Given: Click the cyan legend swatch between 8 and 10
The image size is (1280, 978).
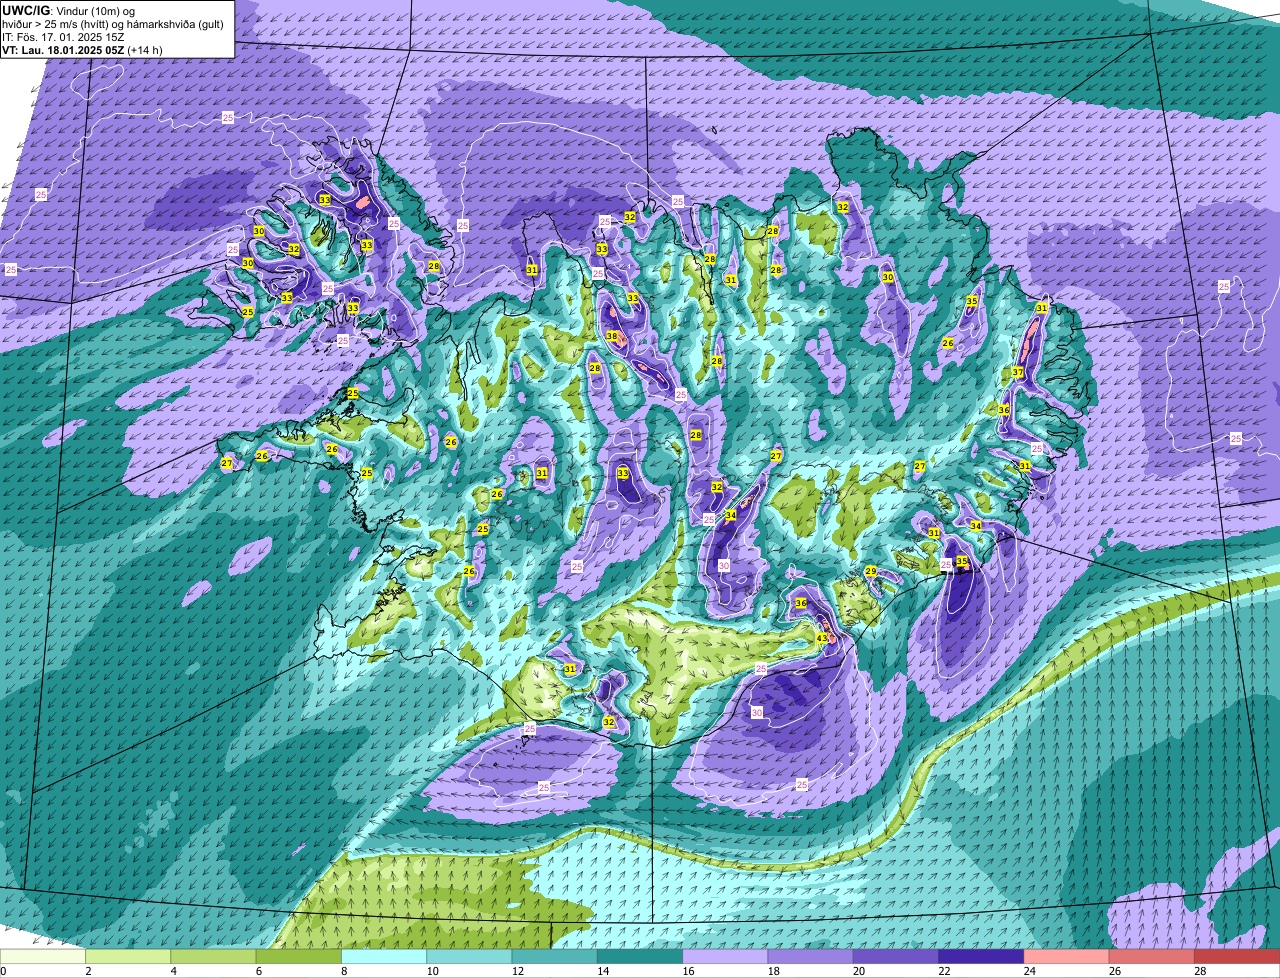Looking at the screenshot, I should [x=384, y=957].
